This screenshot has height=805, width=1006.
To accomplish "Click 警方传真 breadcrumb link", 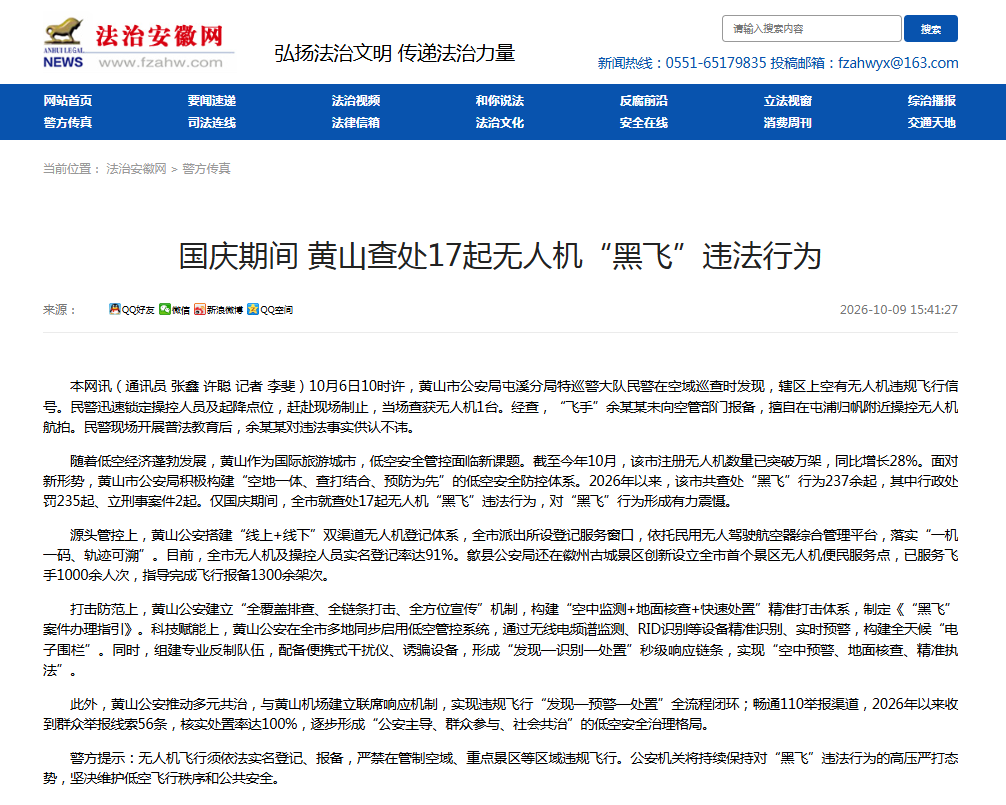I will pyautogui.click(x=207, y=169).
